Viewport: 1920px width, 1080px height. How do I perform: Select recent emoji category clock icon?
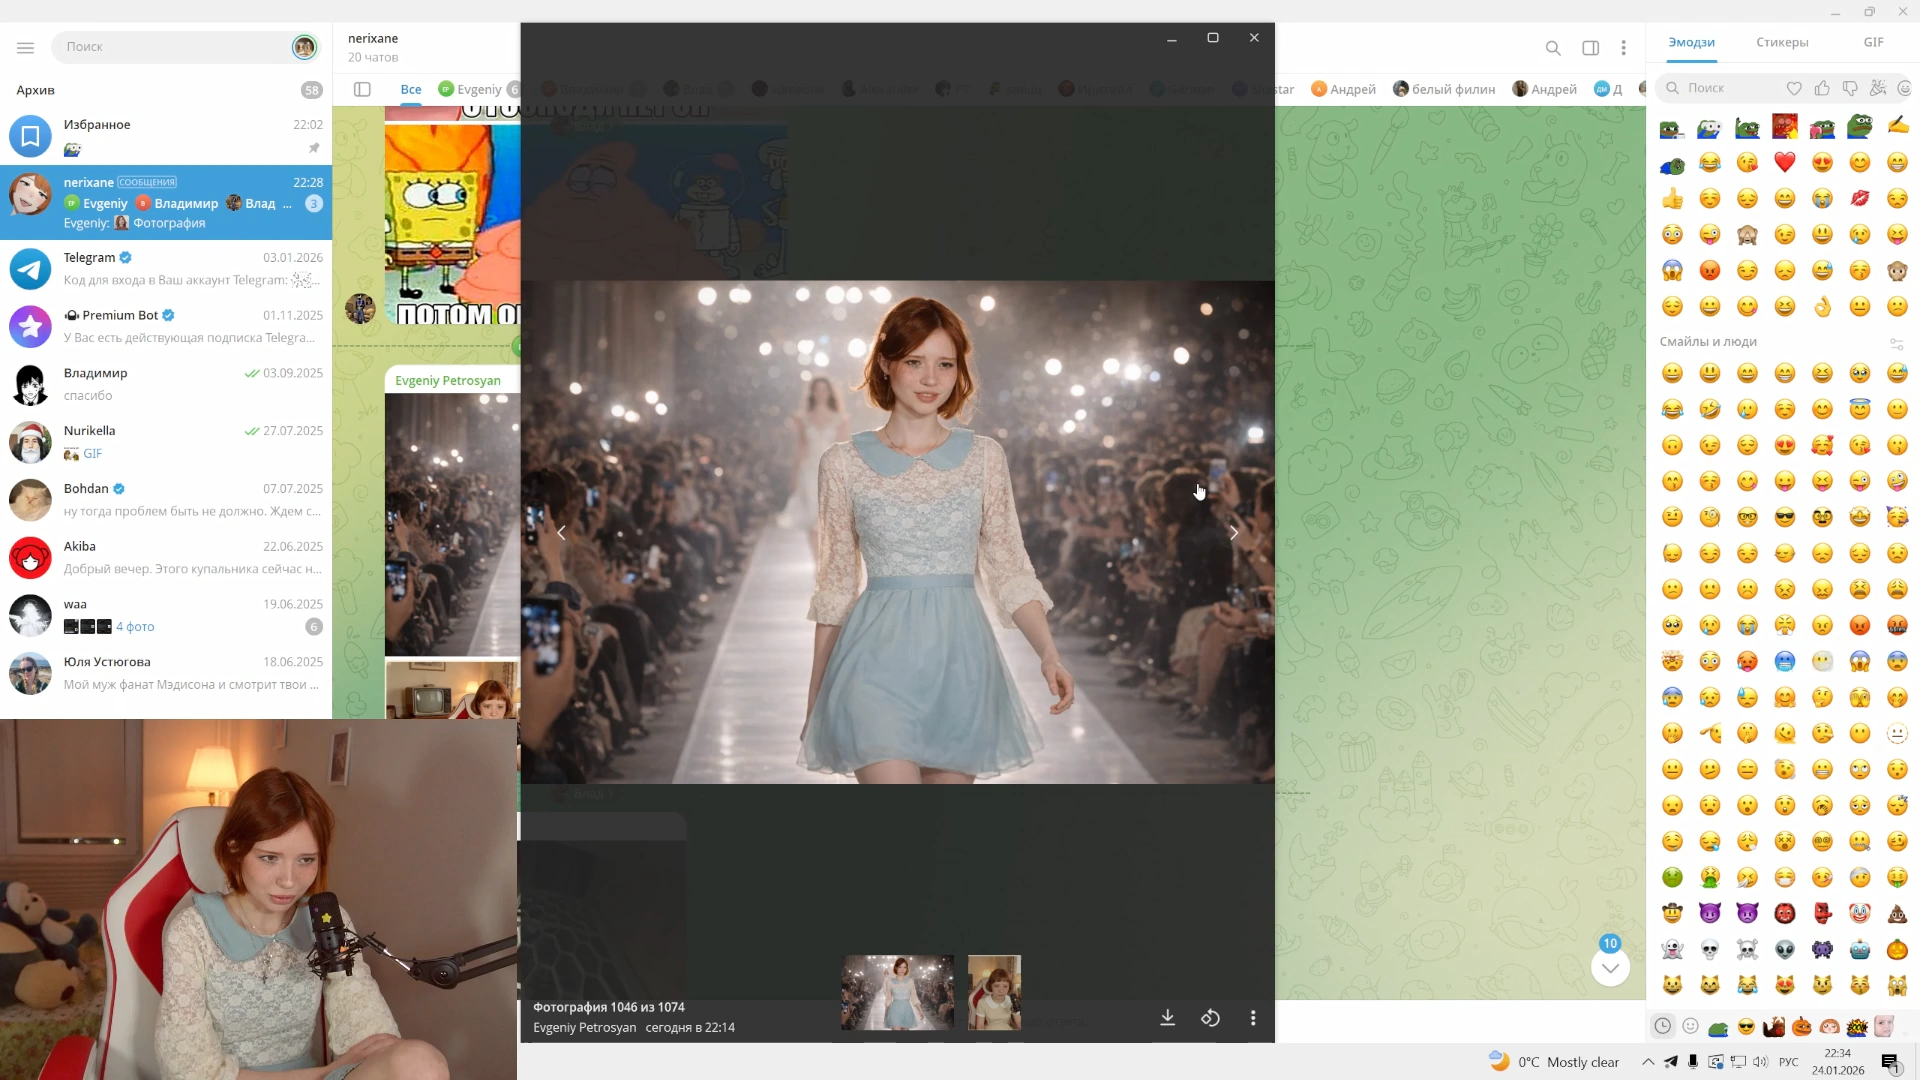(1662, 1026)
